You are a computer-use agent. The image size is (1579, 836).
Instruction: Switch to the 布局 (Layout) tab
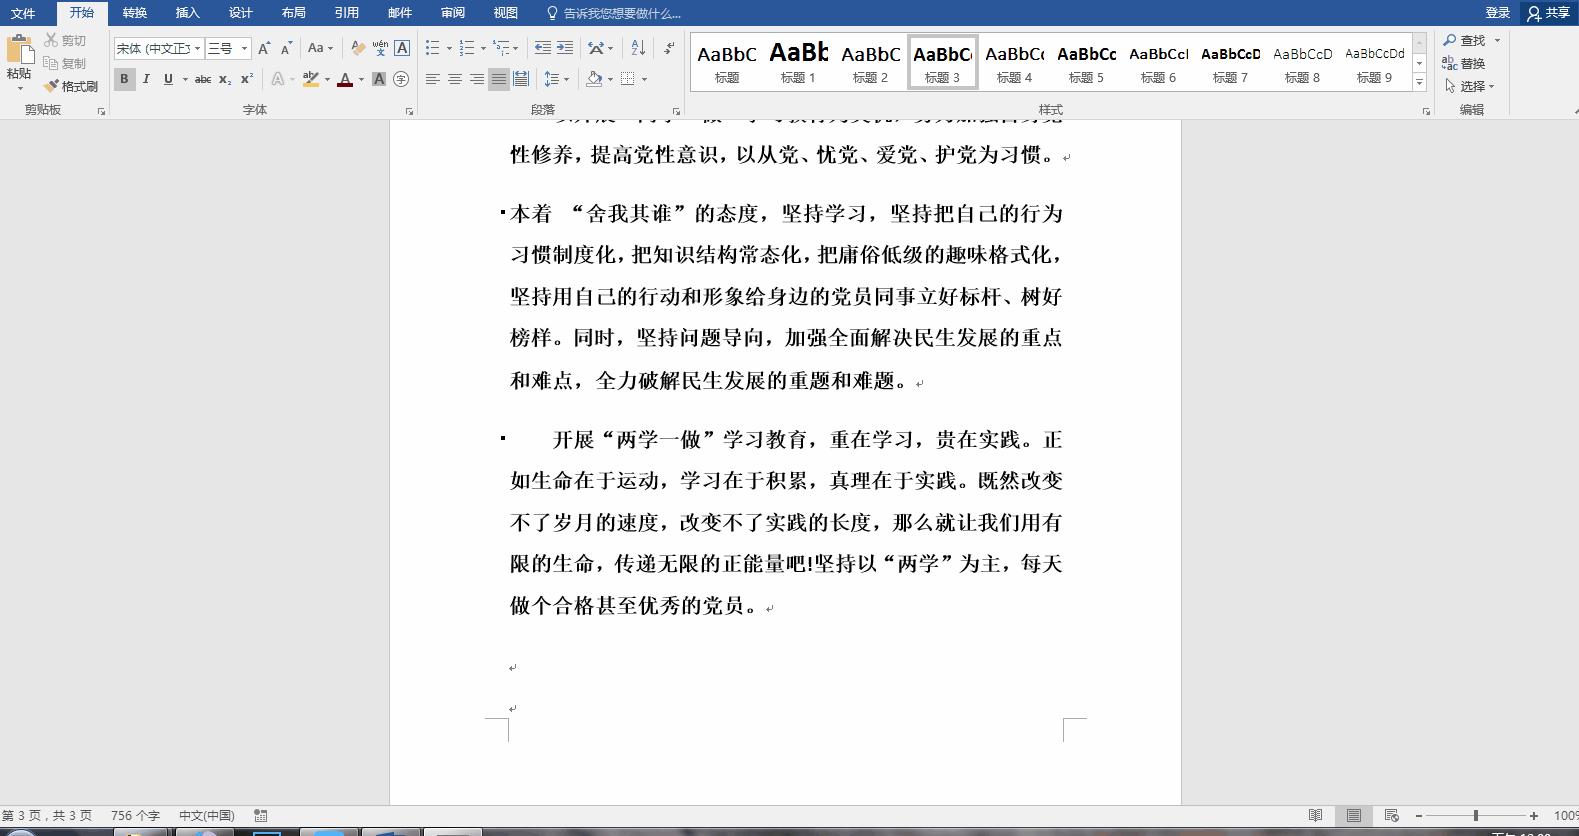(293, 13)
